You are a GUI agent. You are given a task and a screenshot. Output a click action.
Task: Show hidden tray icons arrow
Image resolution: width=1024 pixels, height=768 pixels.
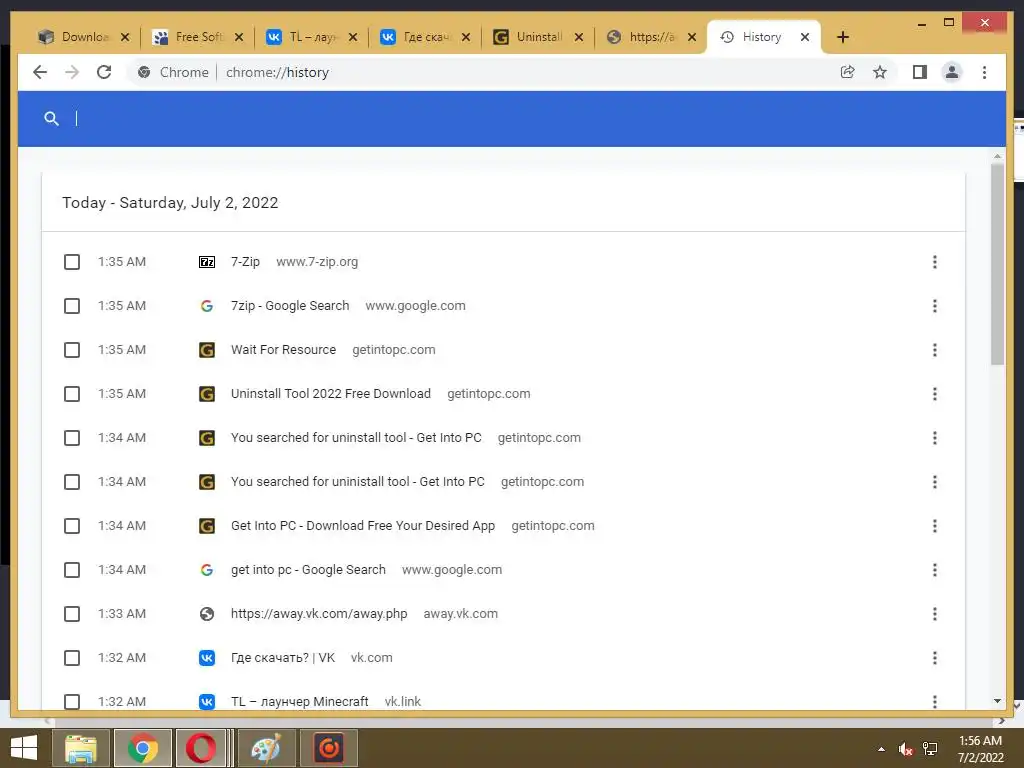[x=881, y=749]
